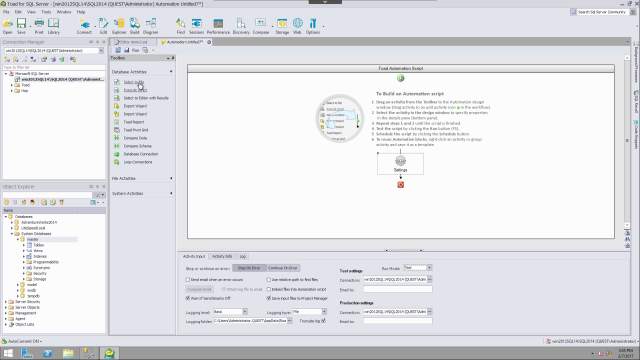The width and height of the screenshot is (640, 360).
Task: Open the Run Mode dropdown
Action: click(429, 268)
